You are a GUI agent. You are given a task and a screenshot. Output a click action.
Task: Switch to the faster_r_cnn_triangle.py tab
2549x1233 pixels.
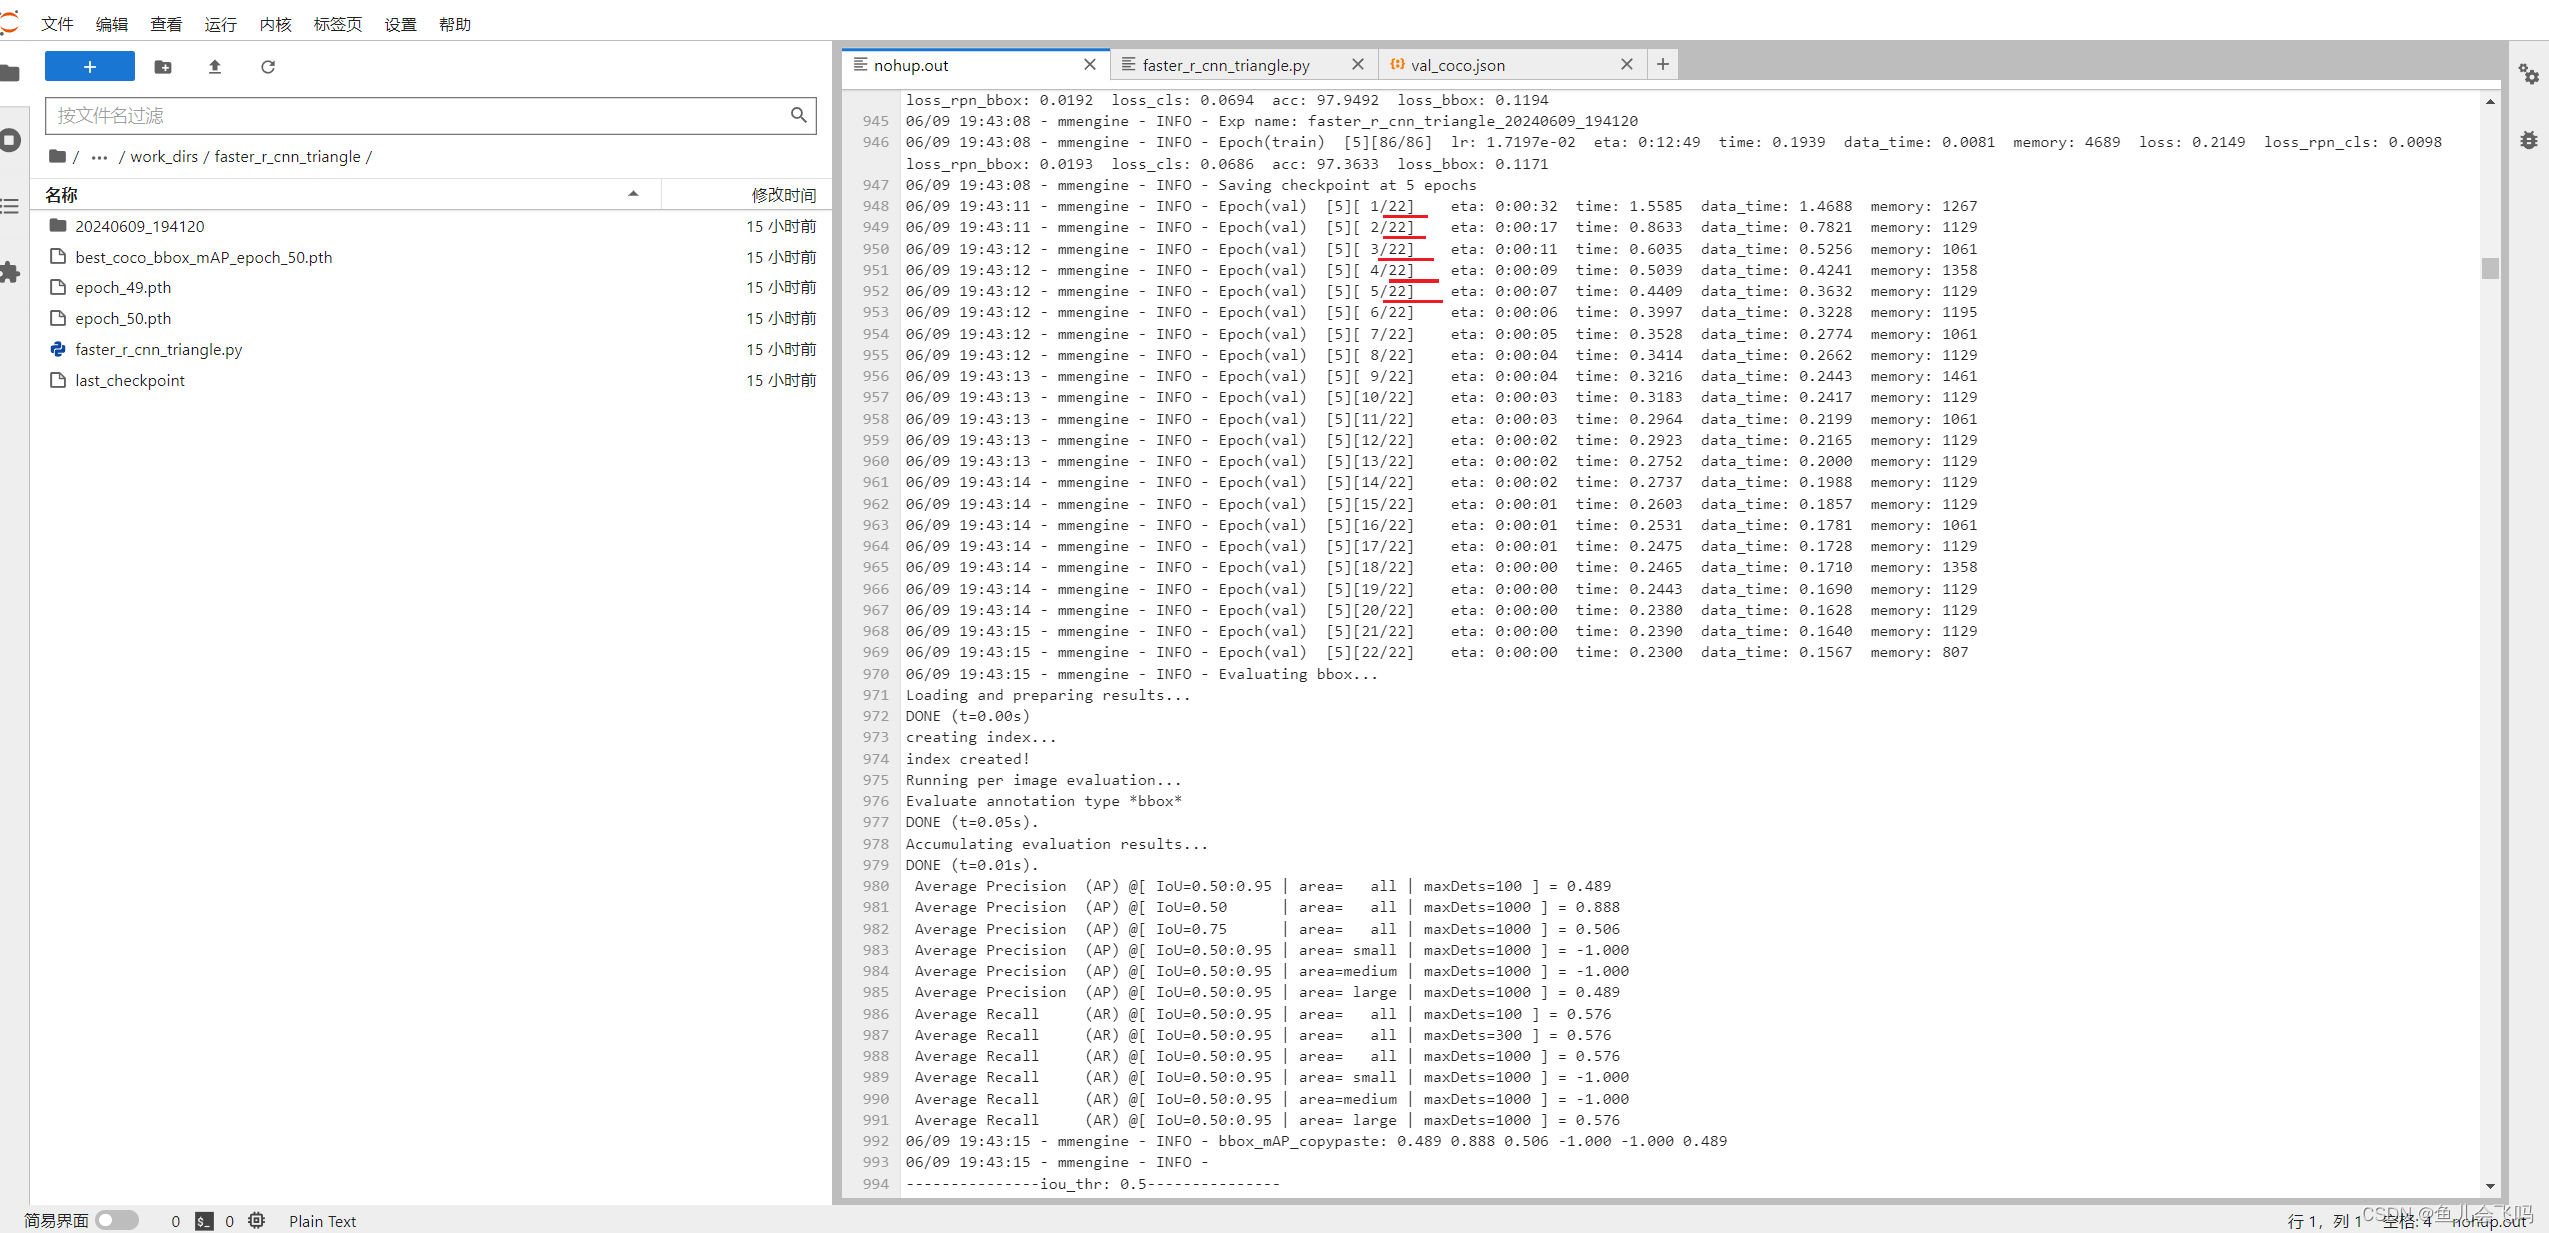pyautogui.click(x=1225, y=65)
